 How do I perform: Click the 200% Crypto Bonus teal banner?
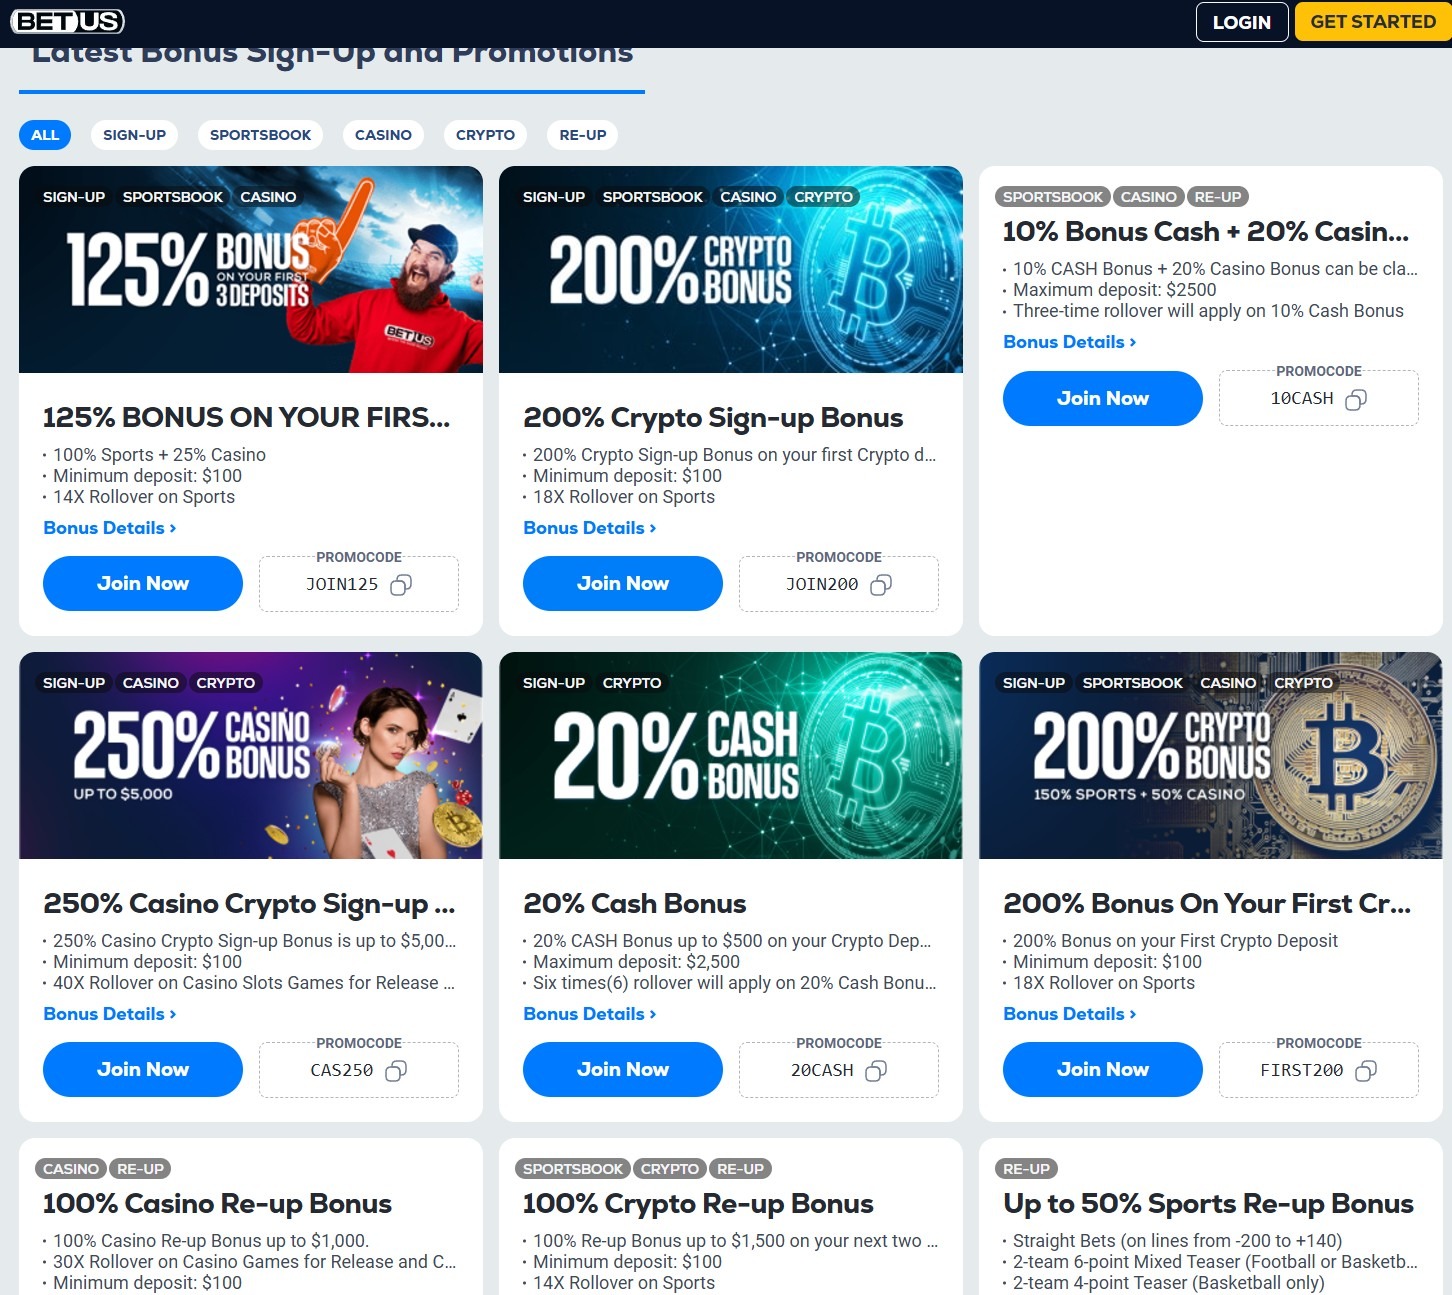pyautogui.click(x=731, y=270)
